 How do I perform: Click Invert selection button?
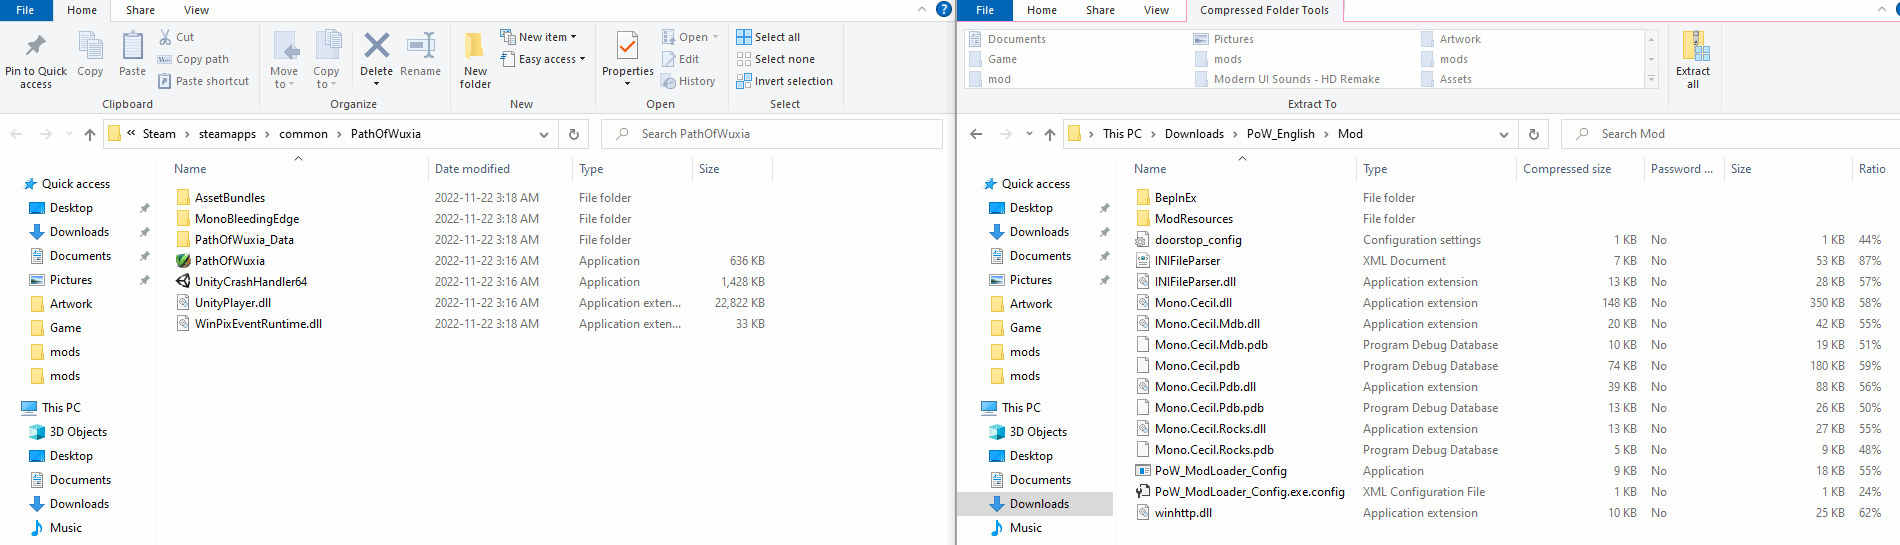tap(784, 81)
